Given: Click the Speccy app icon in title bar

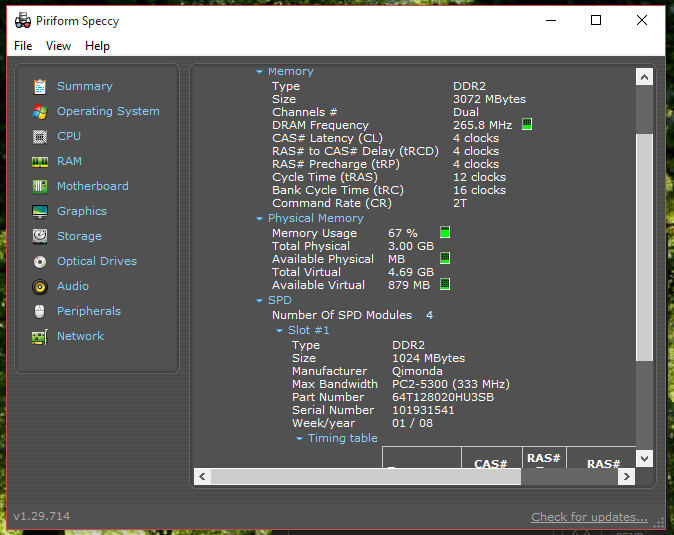Looking at the screenshot, I should pyautogui.click(x=23, y=21).
